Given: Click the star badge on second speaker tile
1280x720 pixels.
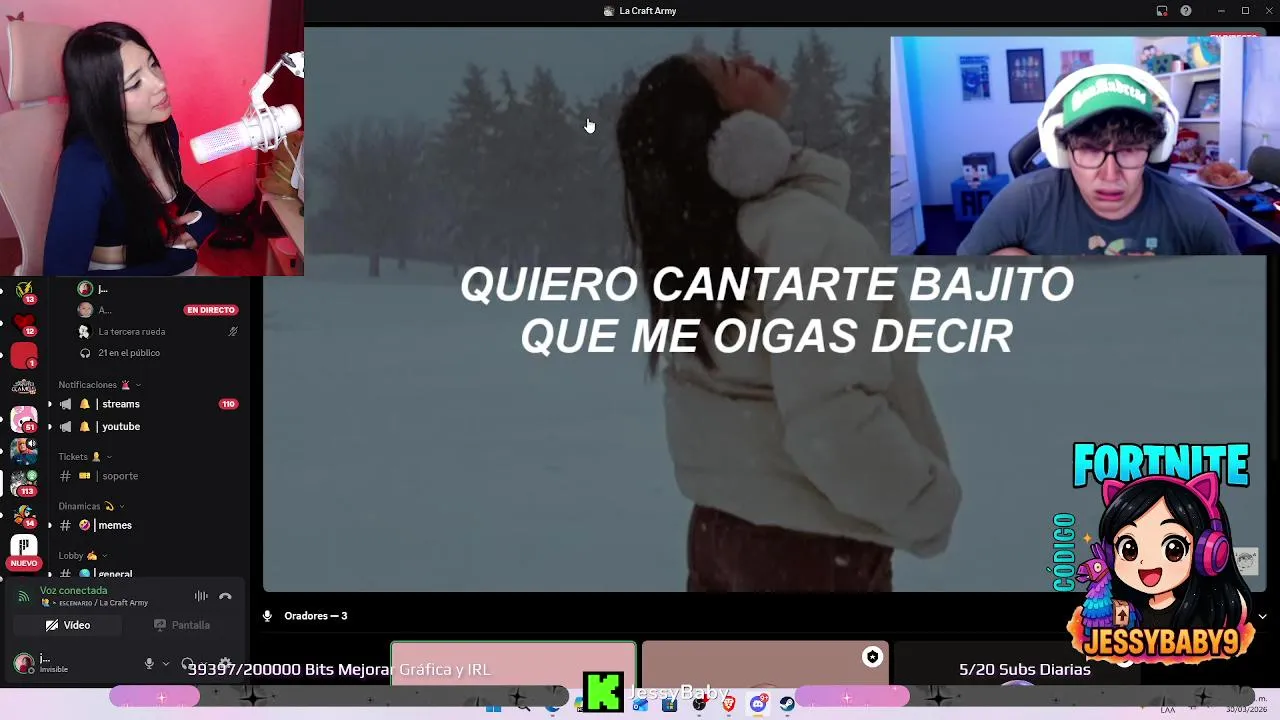Looking at the screenshot, I should coord(873,657).
